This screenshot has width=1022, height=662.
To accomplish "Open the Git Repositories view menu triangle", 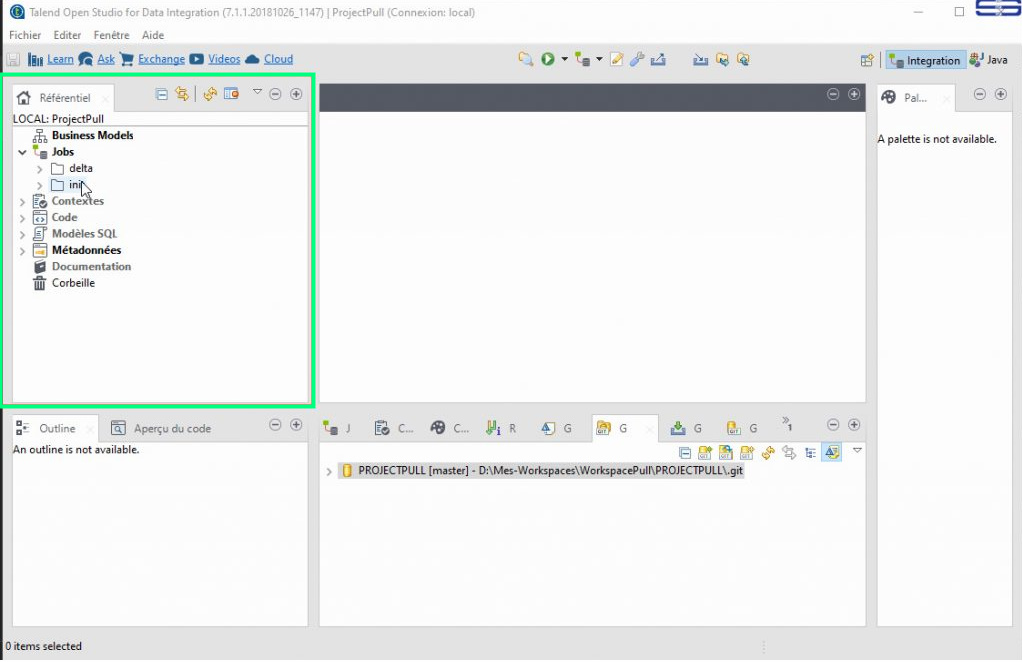I will click(x=857, y=450).
